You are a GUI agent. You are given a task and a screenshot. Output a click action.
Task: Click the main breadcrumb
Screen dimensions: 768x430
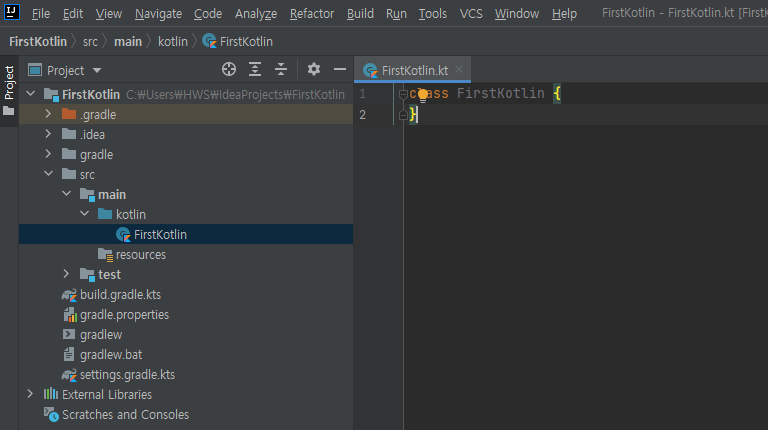[128, 42]
